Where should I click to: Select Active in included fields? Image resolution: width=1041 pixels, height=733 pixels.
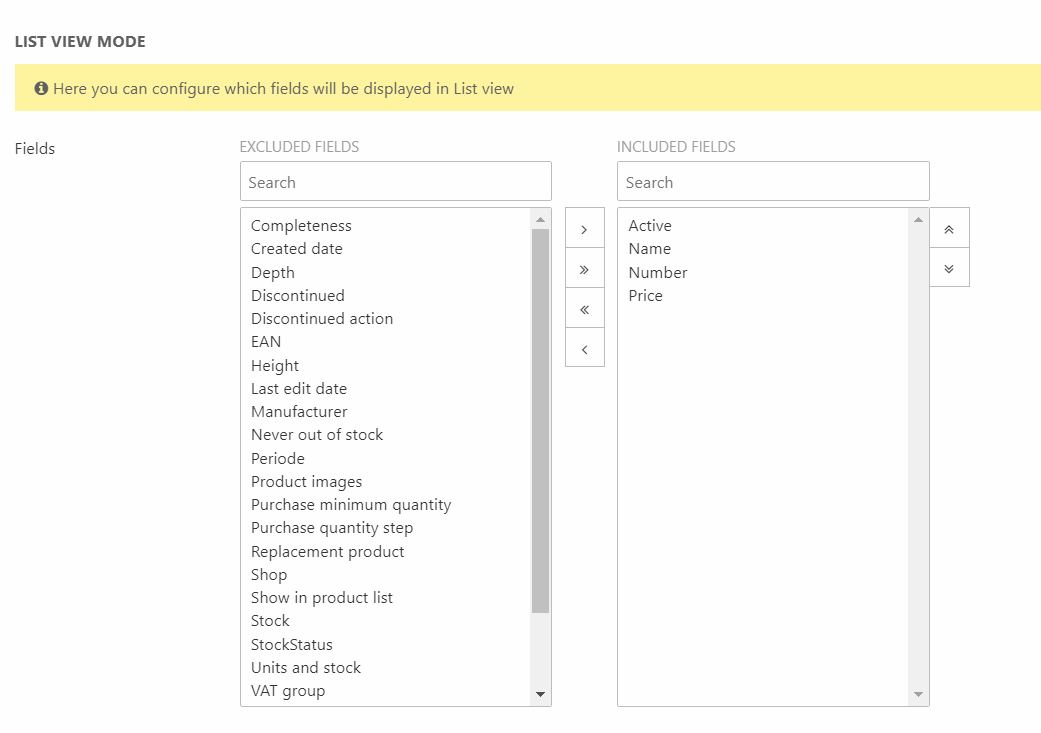[650, 226]
